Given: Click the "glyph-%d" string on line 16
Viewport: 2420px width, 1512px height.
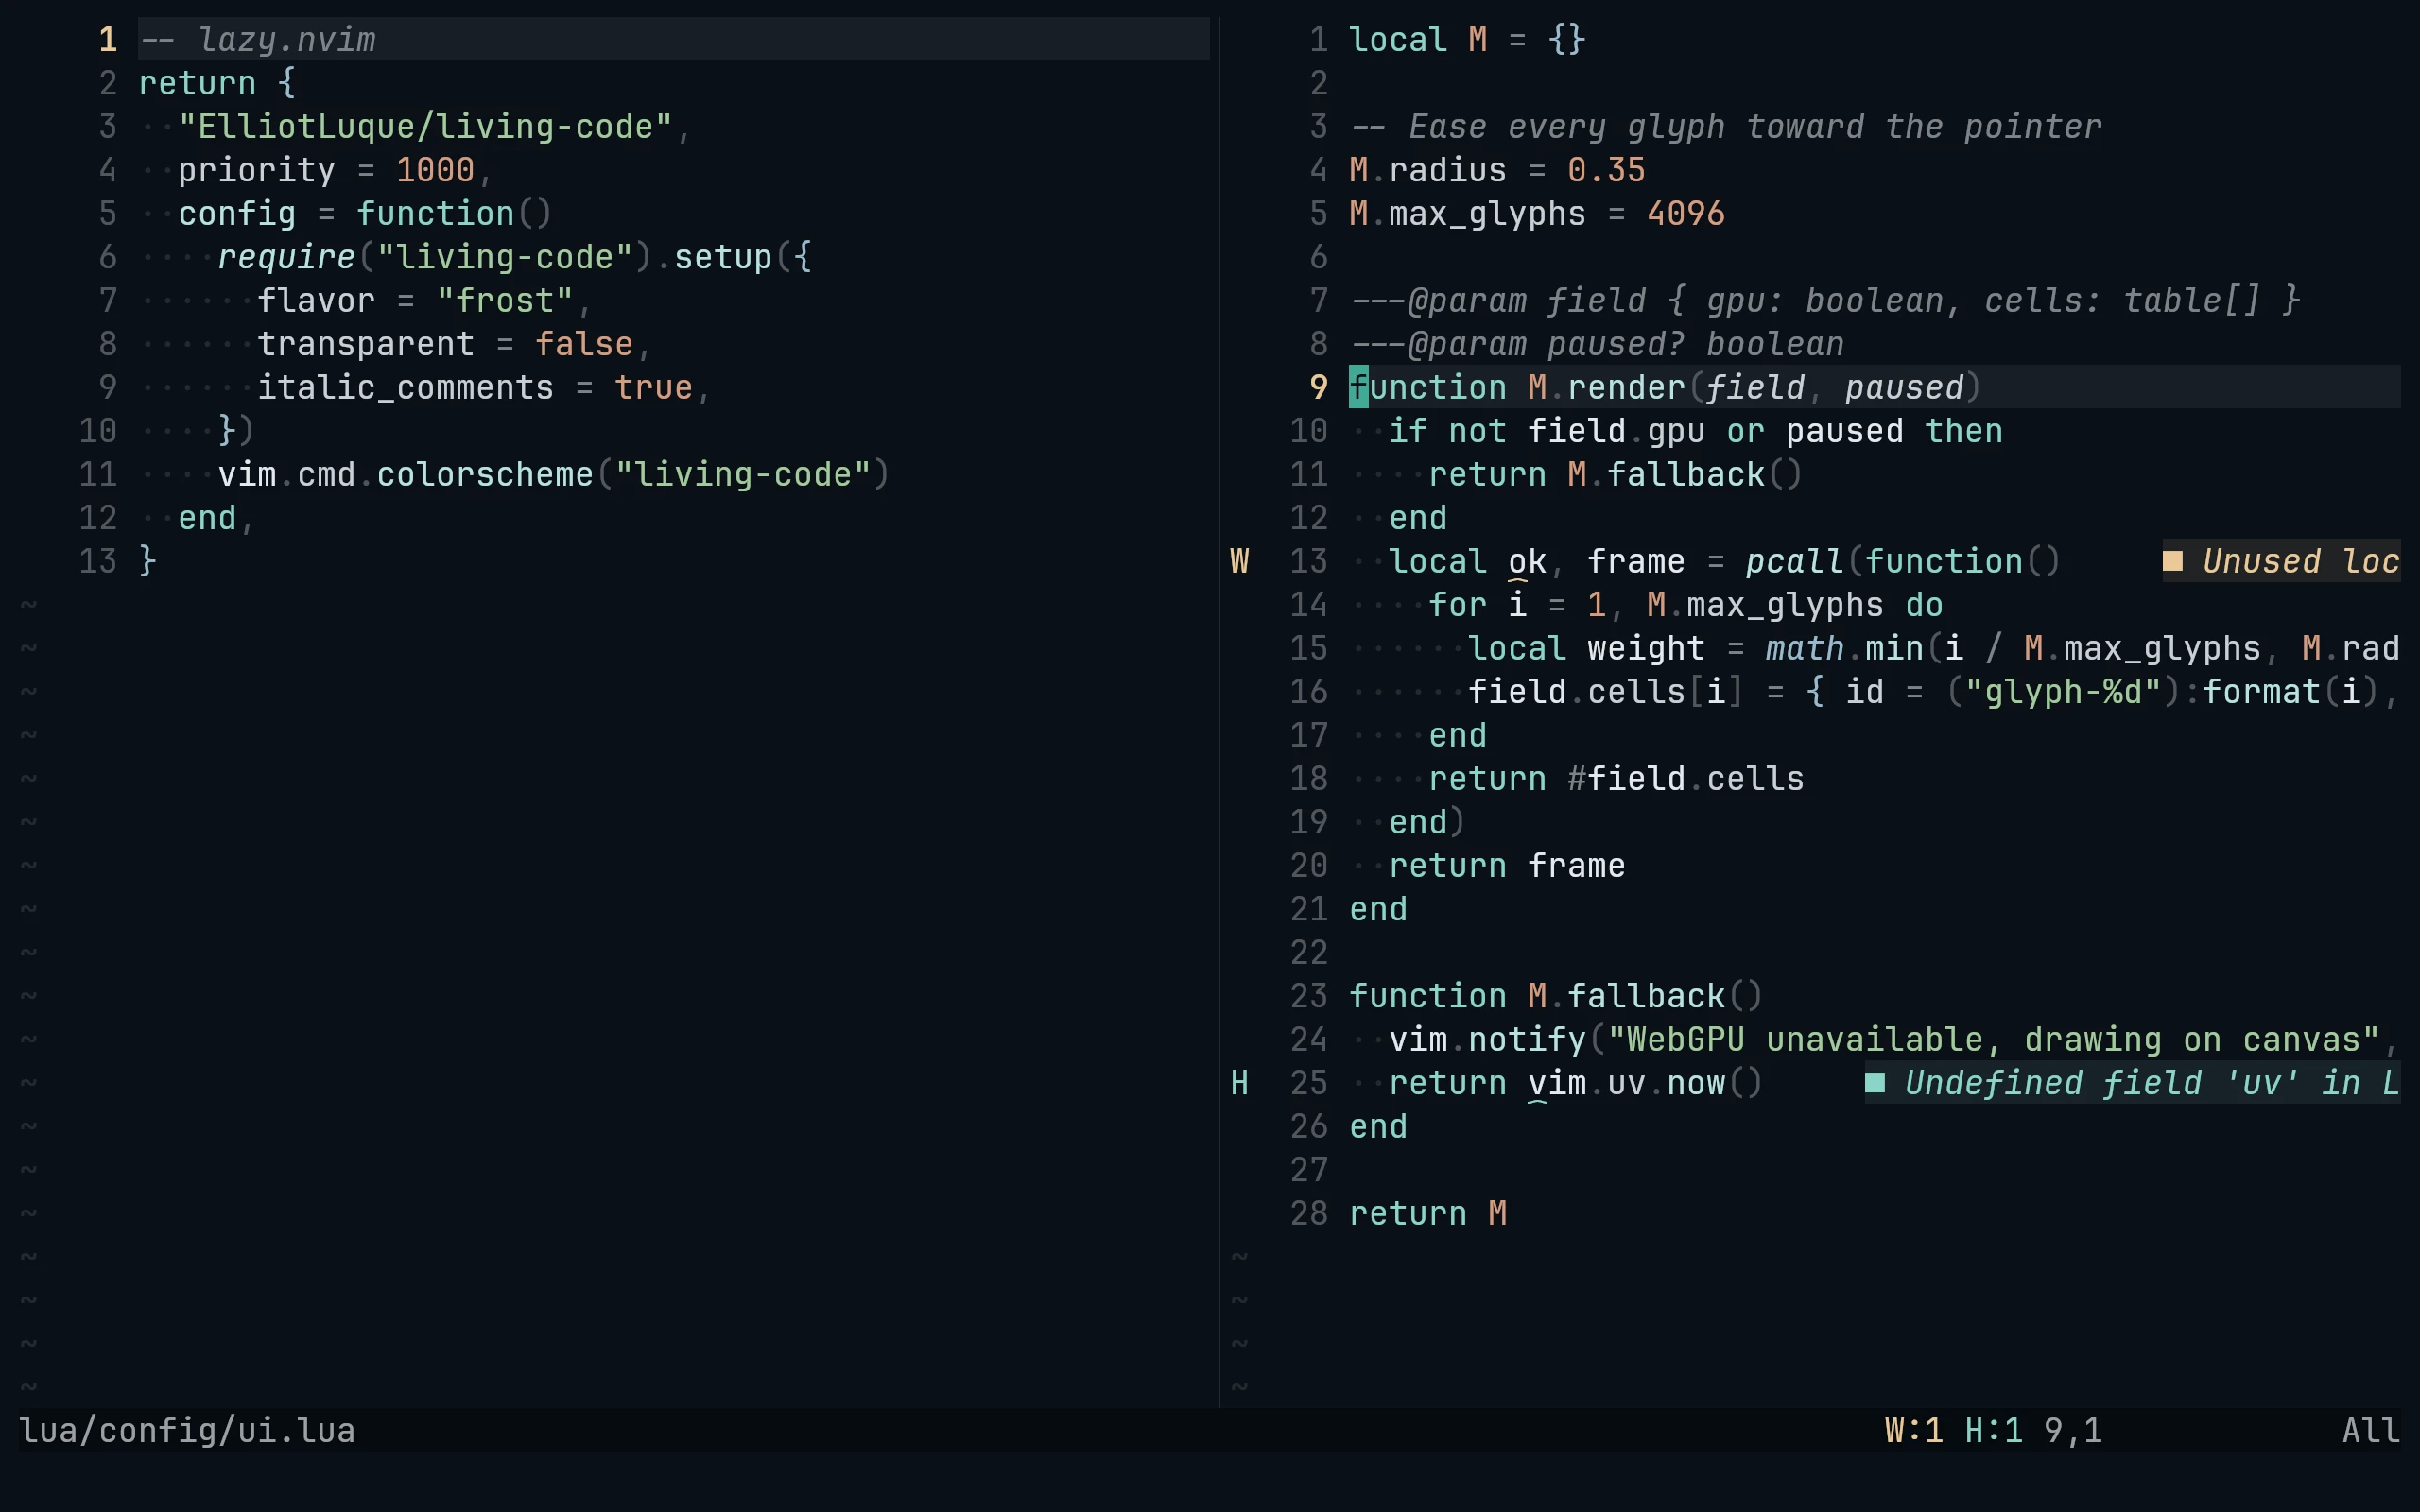Looking at the screenshot, I should click(x=2063, y=691).
